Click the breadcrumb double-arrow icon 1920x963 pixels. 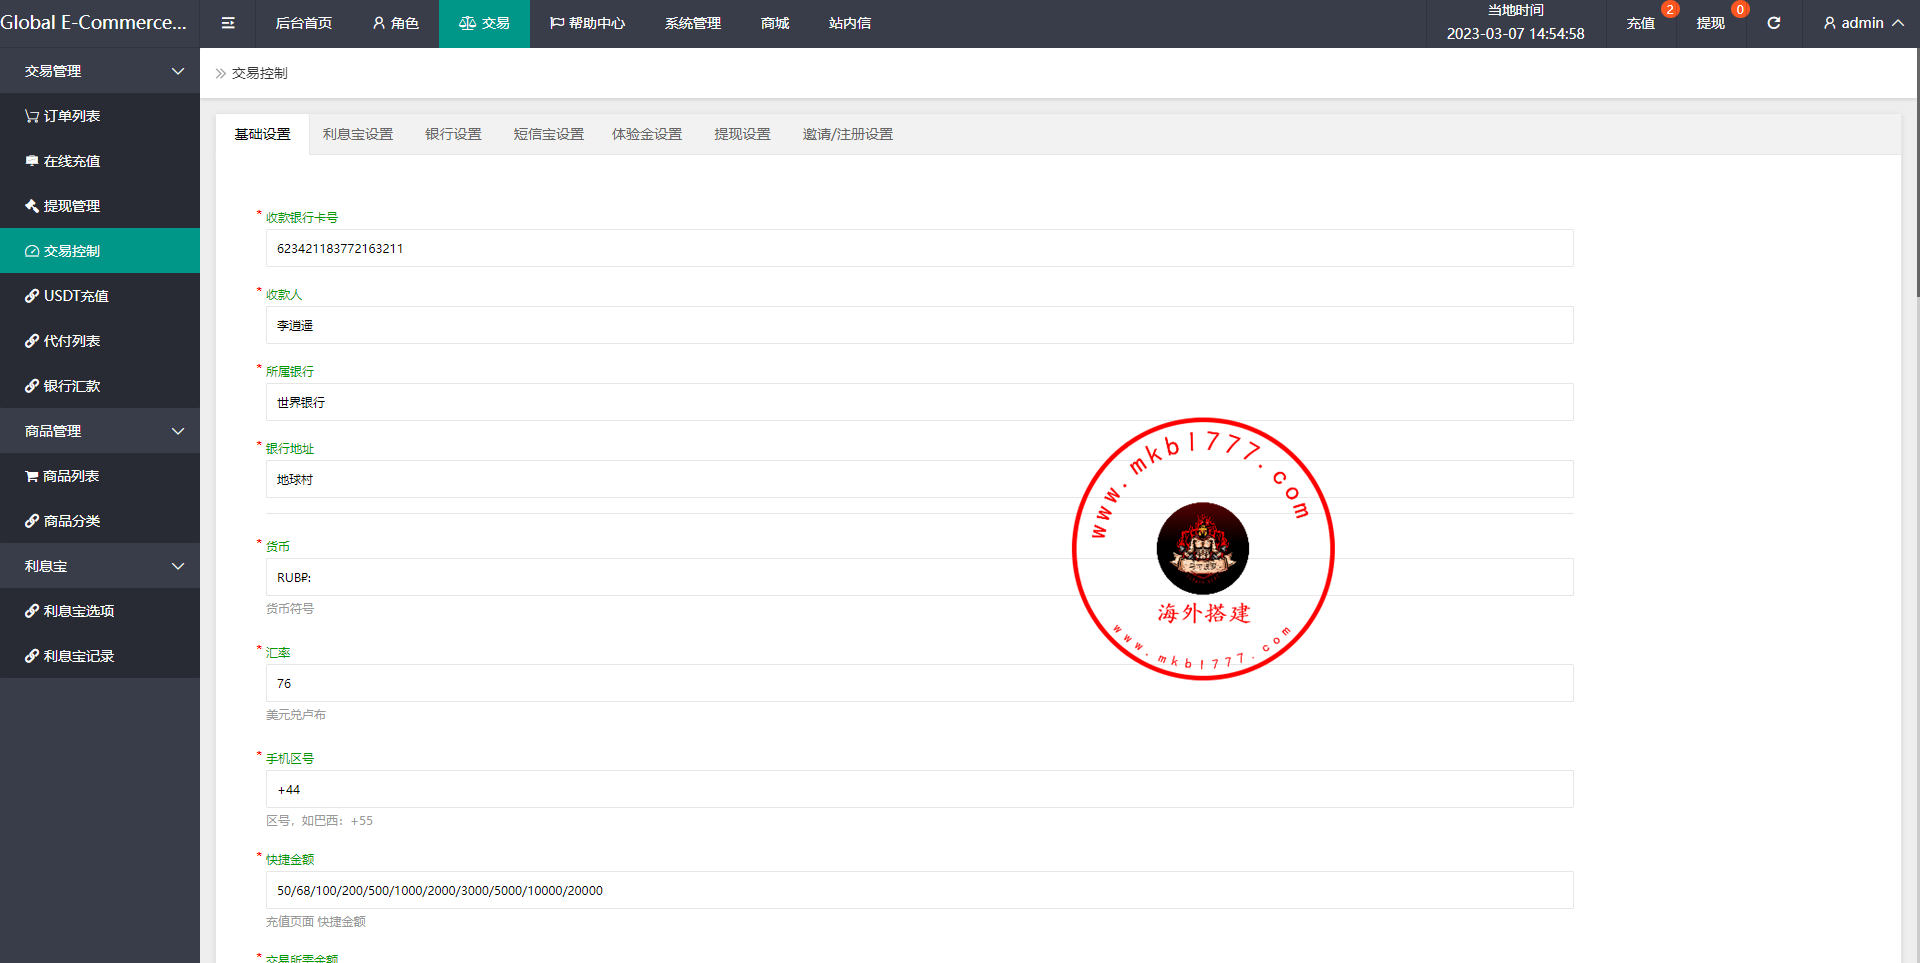(x=221, y=73)
